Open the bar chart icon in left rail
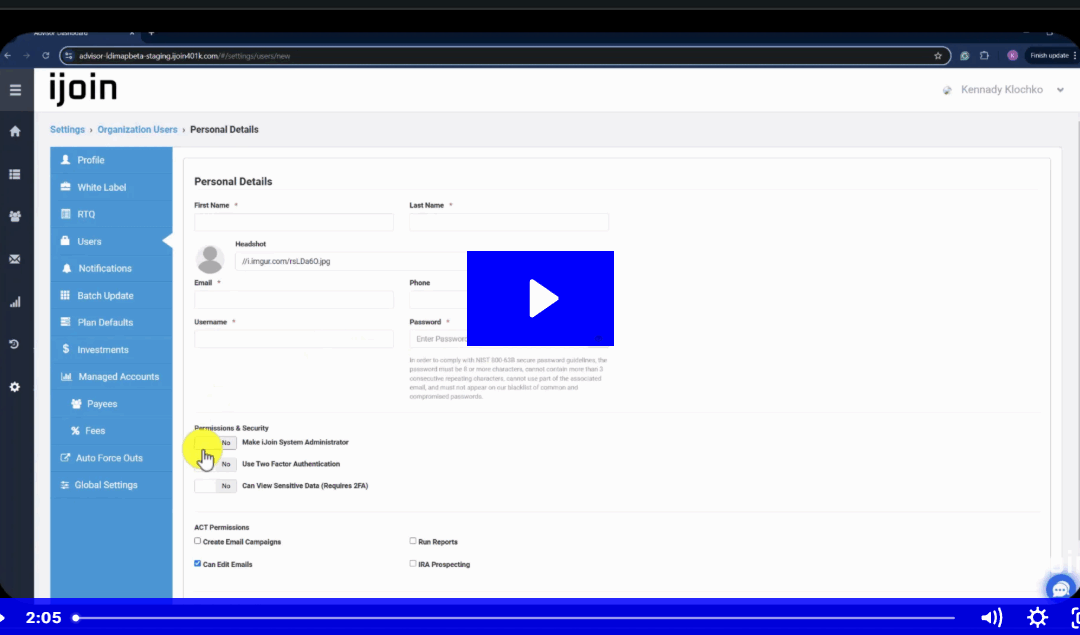The height and width of the screenshot is (635, 1080). [x=14, y=302]
